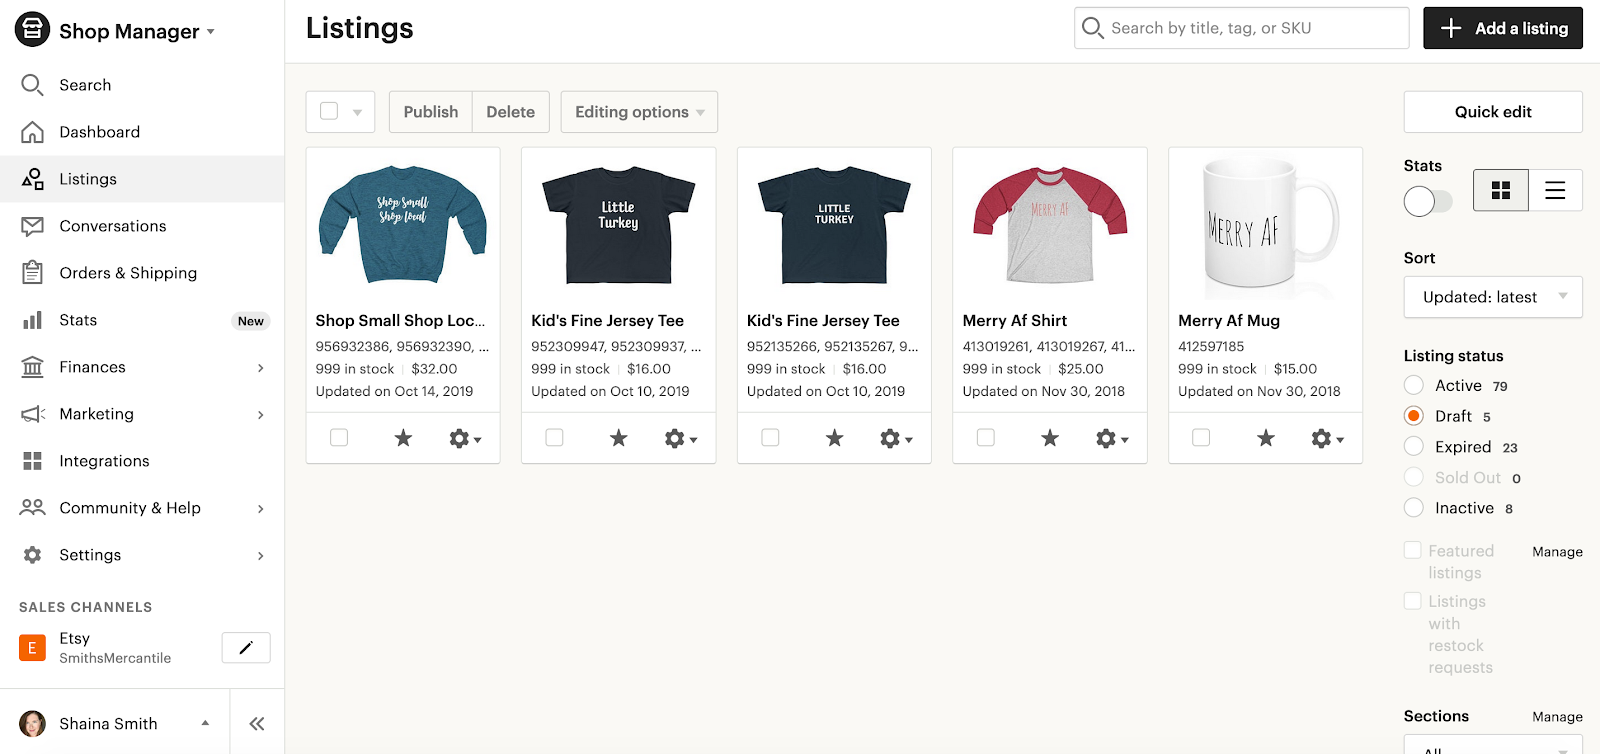Star the Shop Small Shop Local listing

[403, 438]
